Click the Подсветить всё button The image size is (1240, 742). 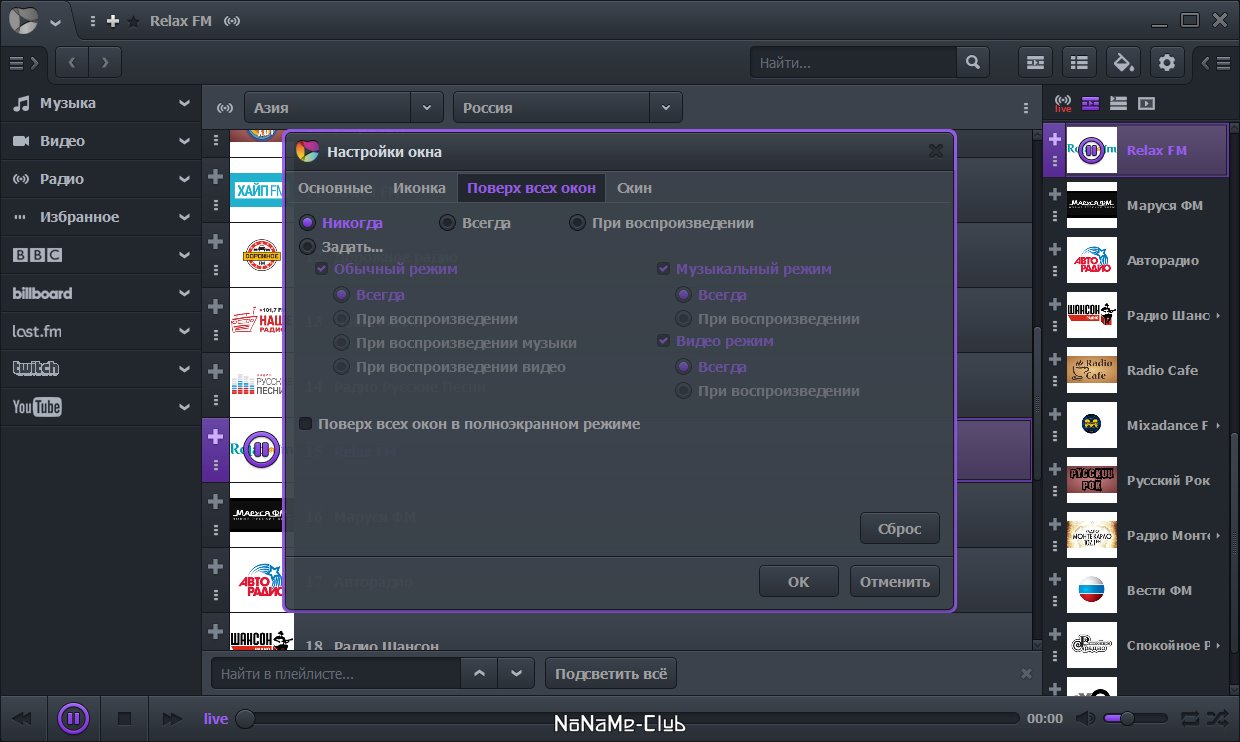click(x=611, y=673)
